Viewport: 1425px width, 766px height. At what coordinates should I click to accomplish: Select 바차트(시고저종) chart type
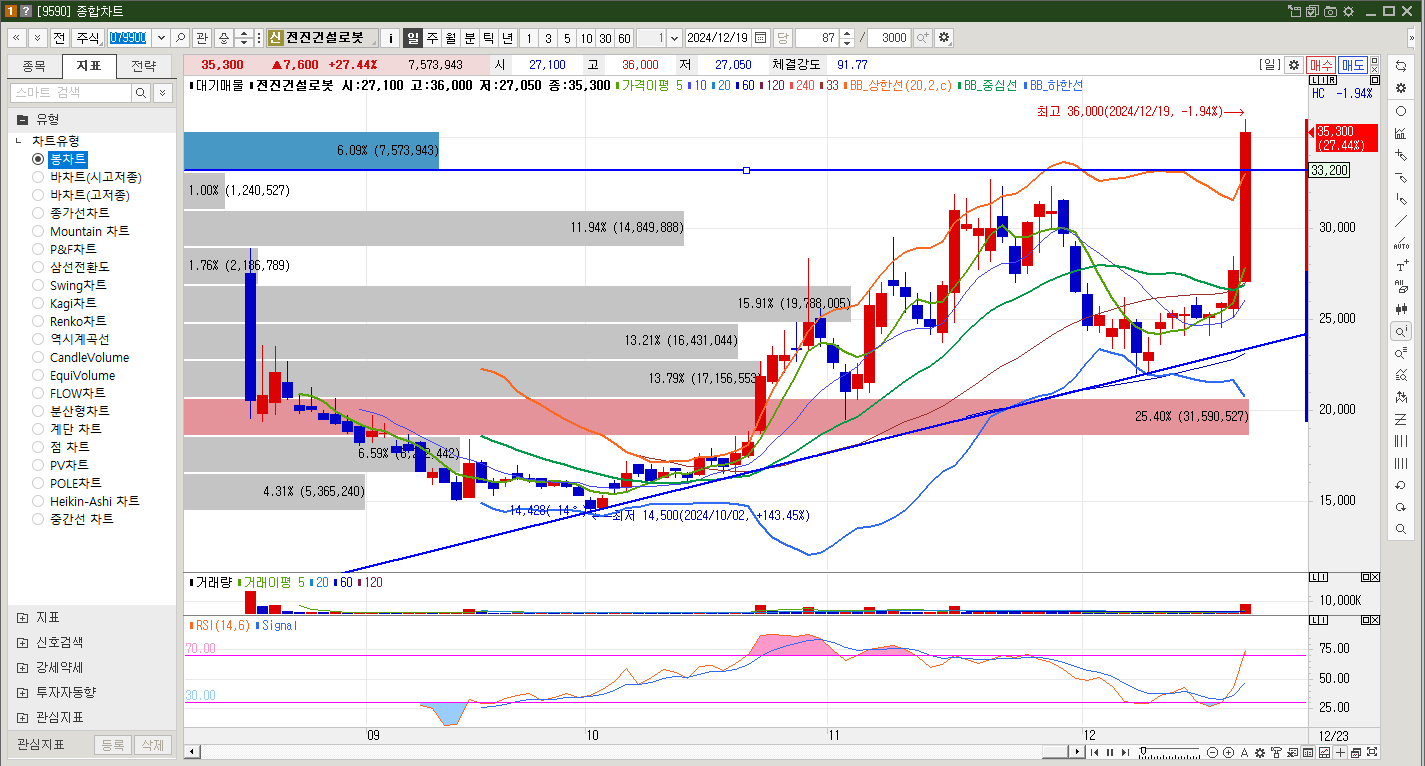(x=96, y=177)
